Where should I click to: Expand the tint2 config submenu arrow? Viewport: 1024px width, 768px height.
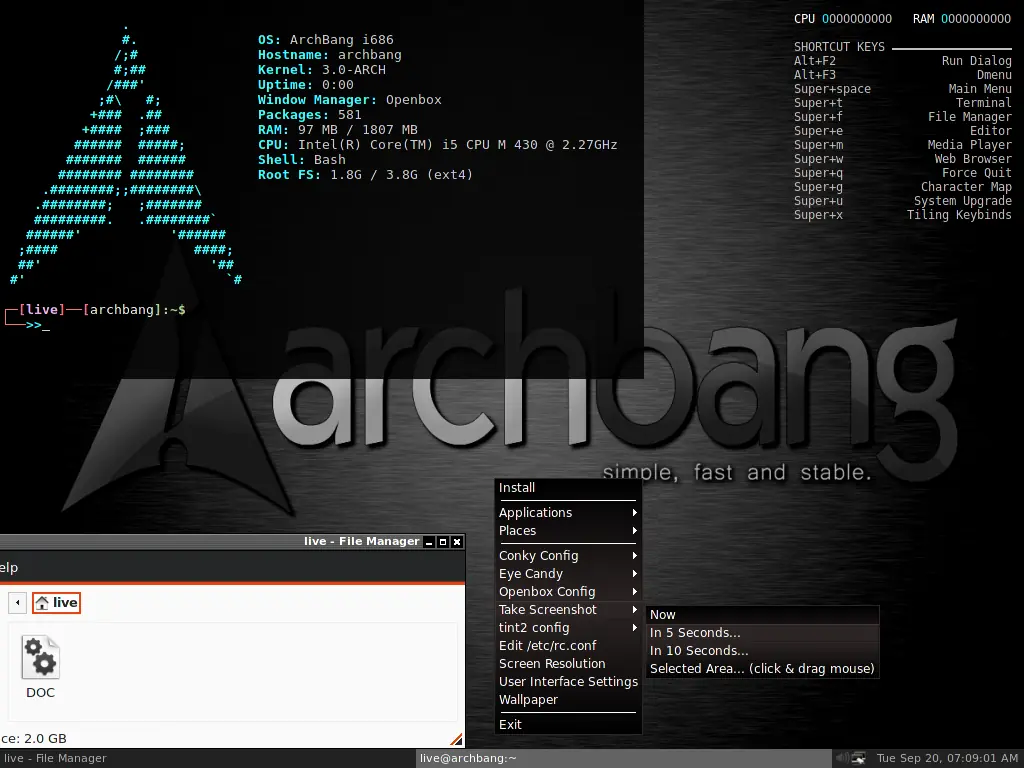coord(634,628)
